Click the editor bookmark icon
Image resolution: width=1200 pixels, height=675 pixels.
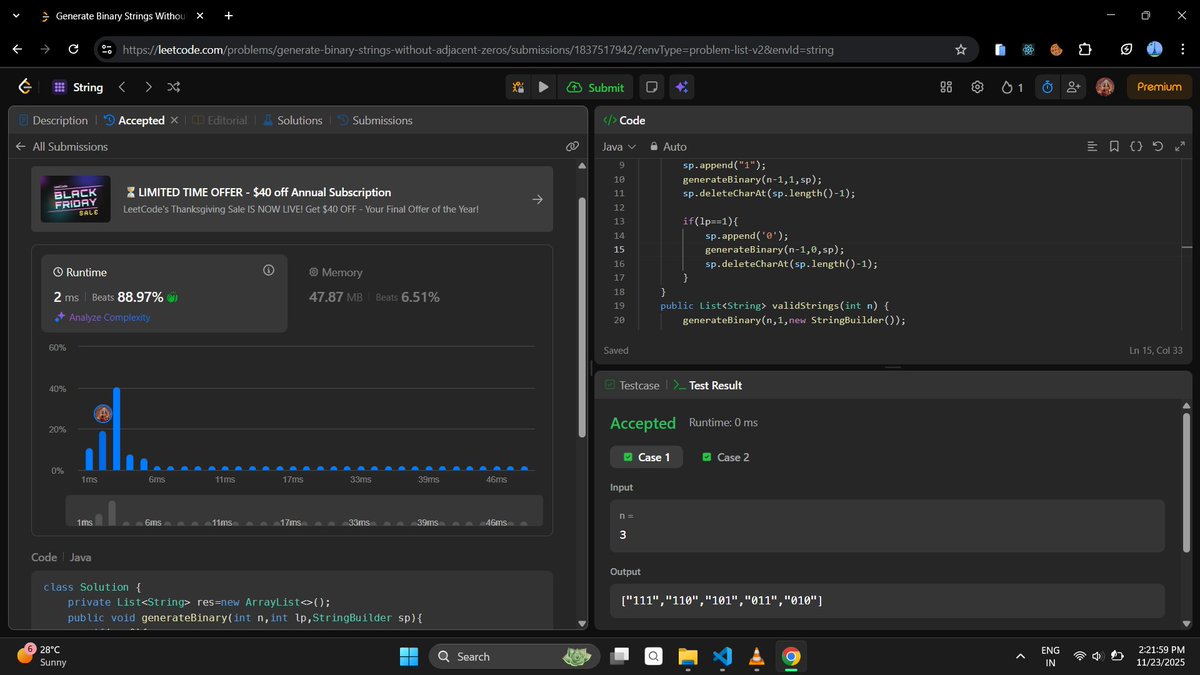[x=1114, y=146]
